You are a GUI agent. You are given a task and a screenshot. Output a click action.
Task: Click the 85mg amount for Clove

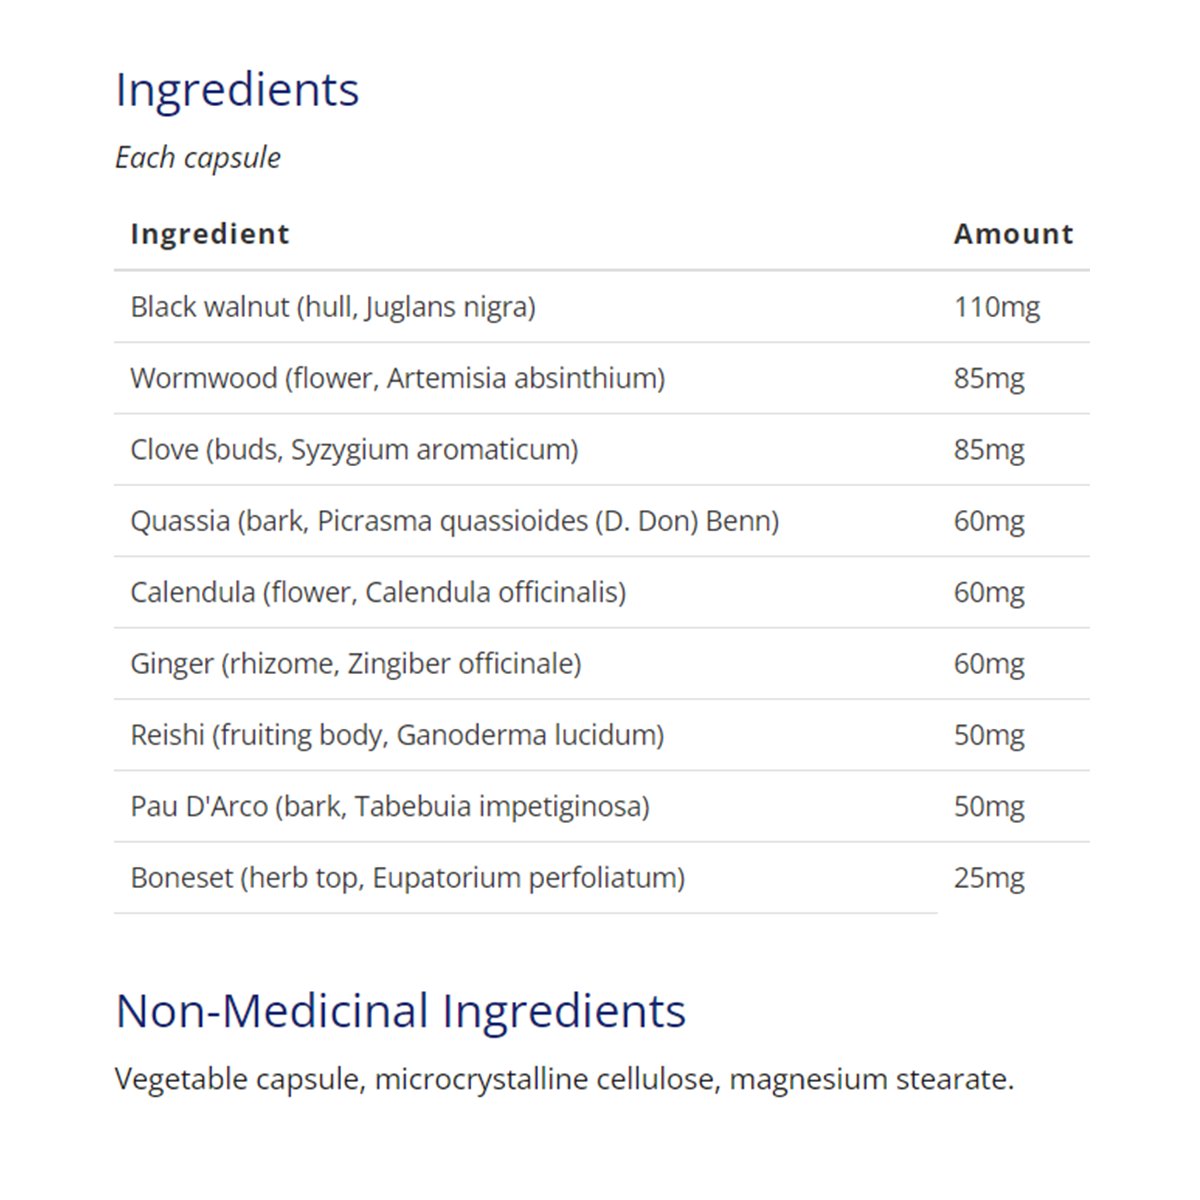989,450
